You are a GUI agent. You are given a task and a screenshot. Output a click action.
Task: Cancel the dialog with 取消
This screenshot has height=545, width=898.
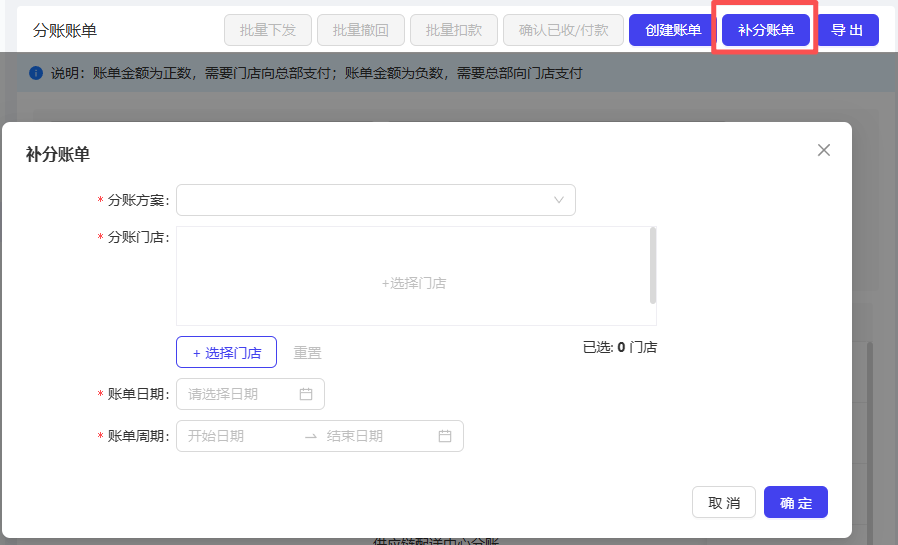(x=724, y=502)
